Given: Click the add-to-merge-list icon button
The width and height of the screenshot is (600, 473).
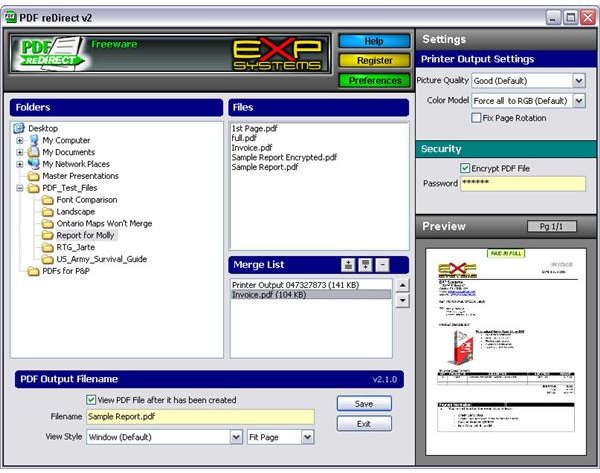Looking at the screenshot, I should point(348,265).
